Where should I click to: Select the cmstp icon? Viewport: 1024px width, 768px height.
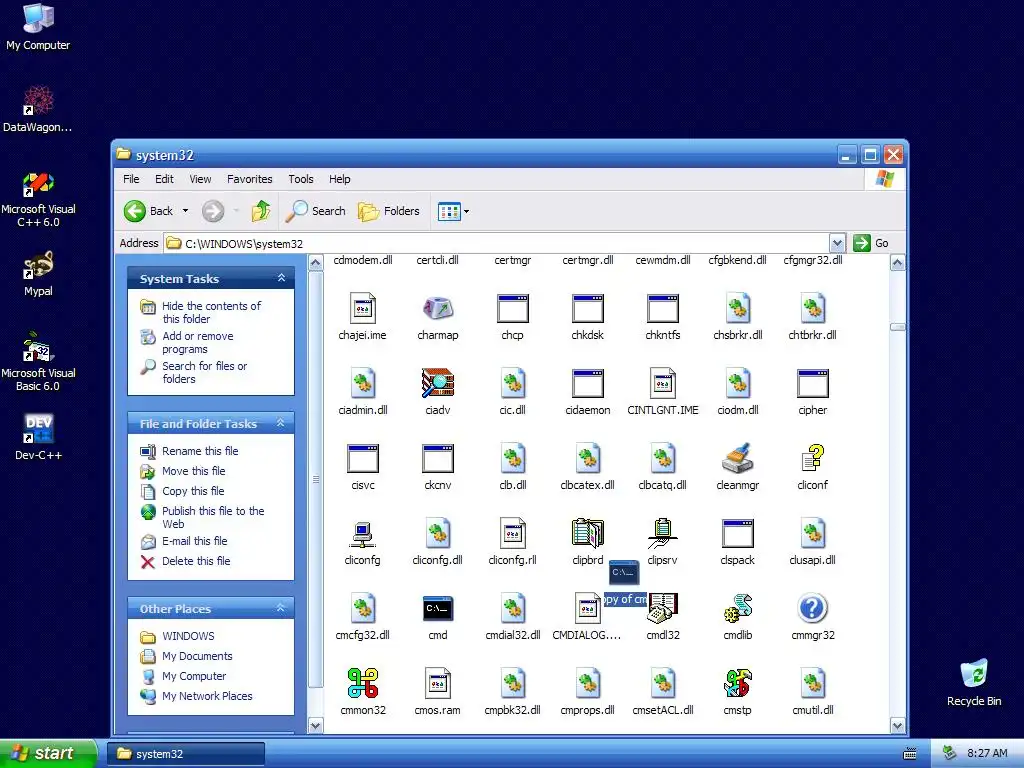pos(737,683)
